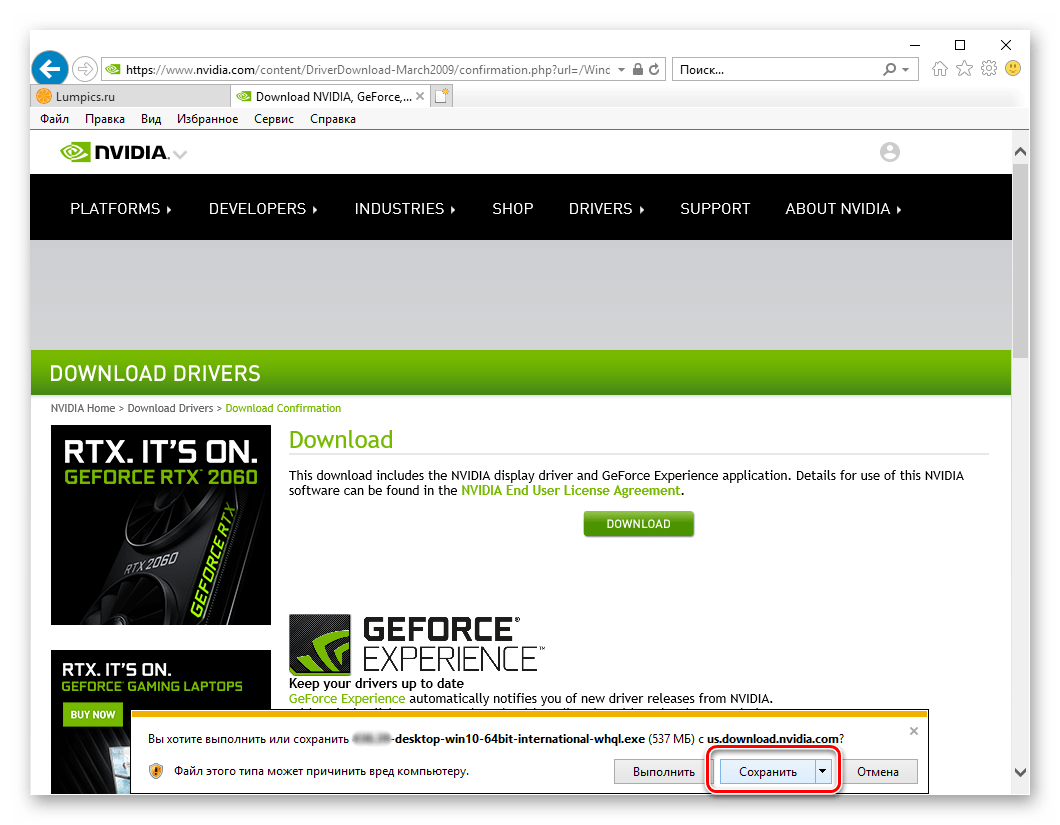Click the Lumpics.ru tab orange favicon
Screen dimensions: 1060x825
44,96
